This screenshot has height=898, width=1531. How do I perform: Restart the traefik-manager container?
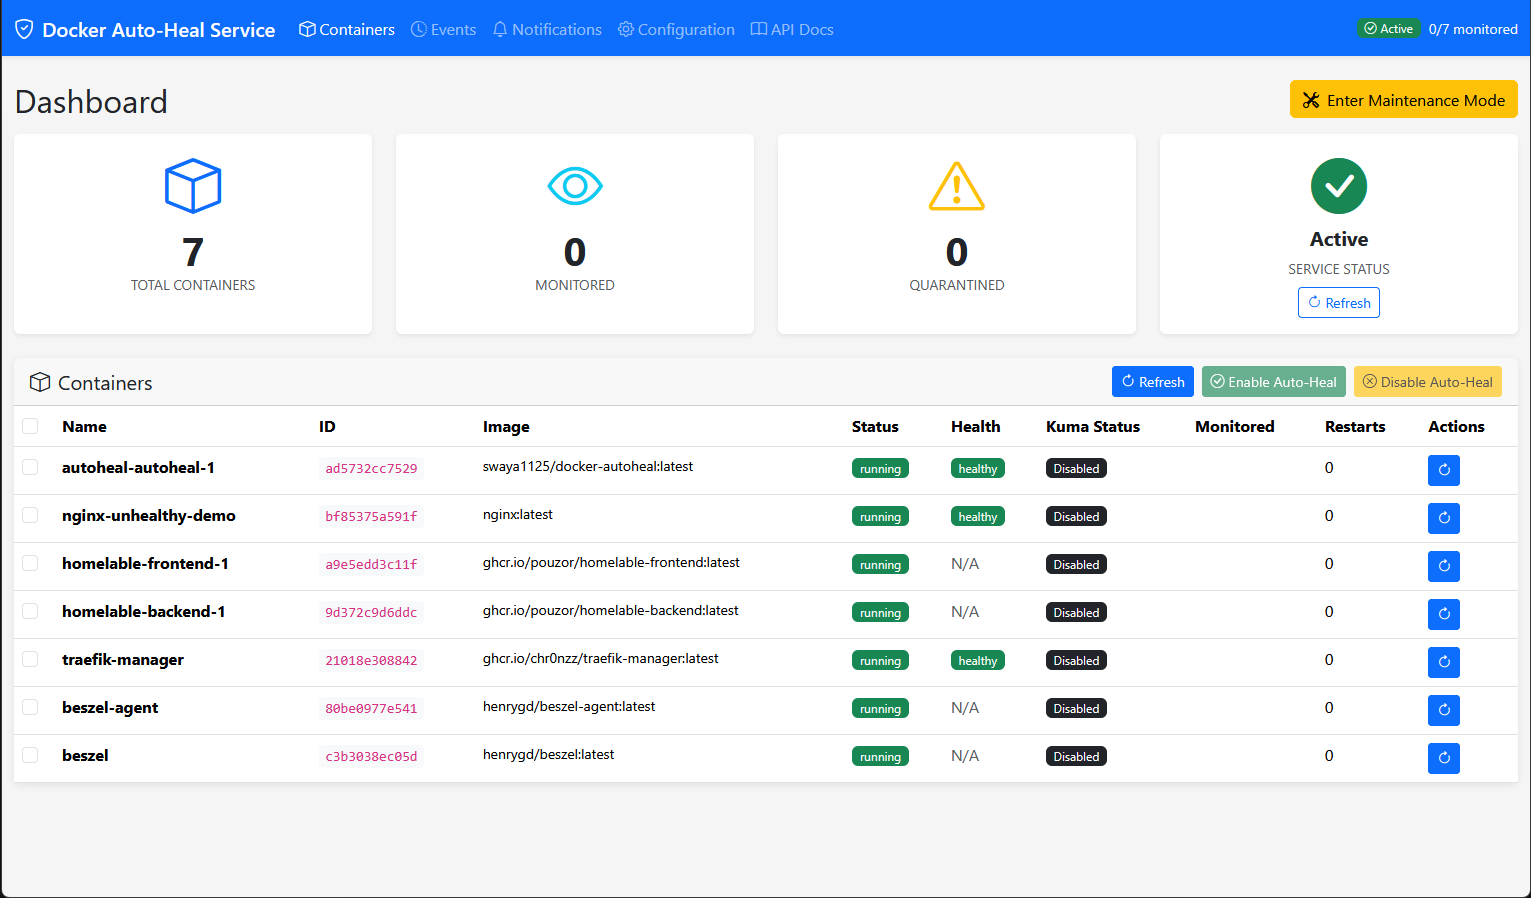click(1443, 662)
